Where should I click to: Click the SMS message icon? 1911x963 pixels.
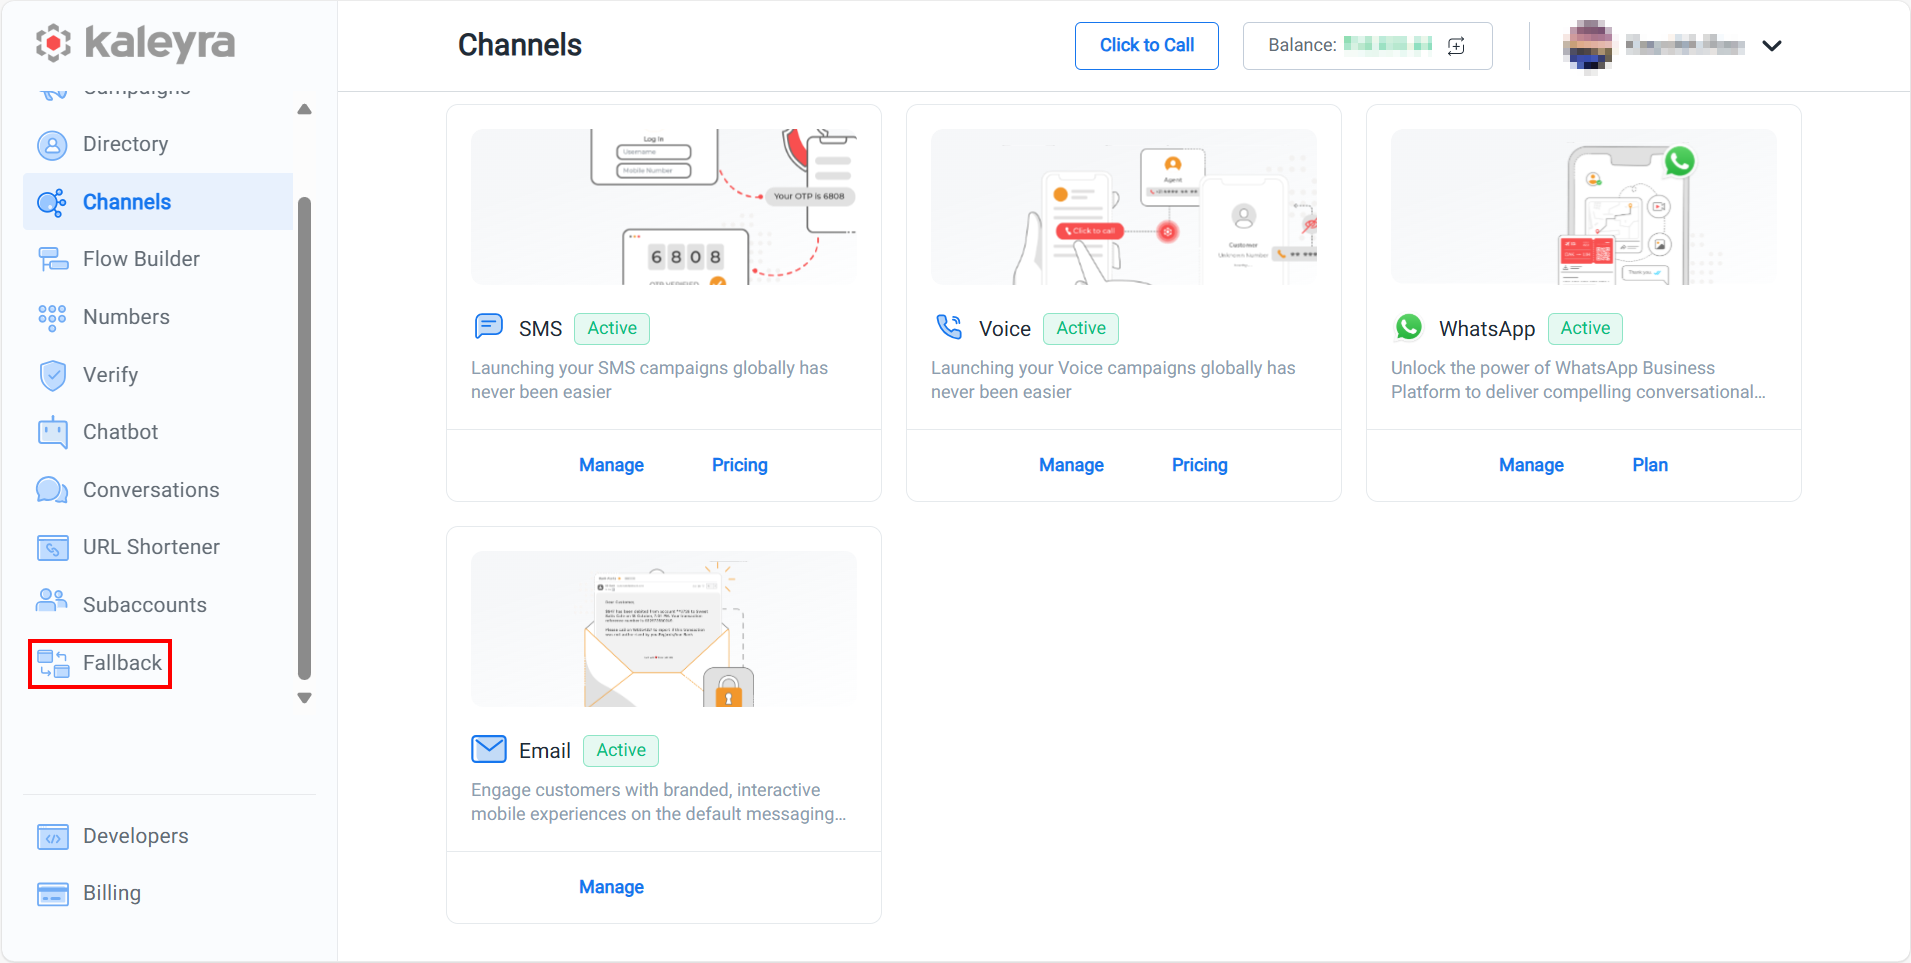tap(489, 326)
